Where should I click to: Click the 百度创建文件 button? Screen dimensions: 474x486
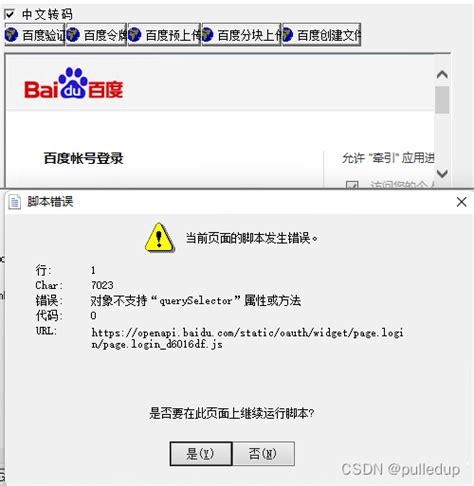click(x=322, y=35)
